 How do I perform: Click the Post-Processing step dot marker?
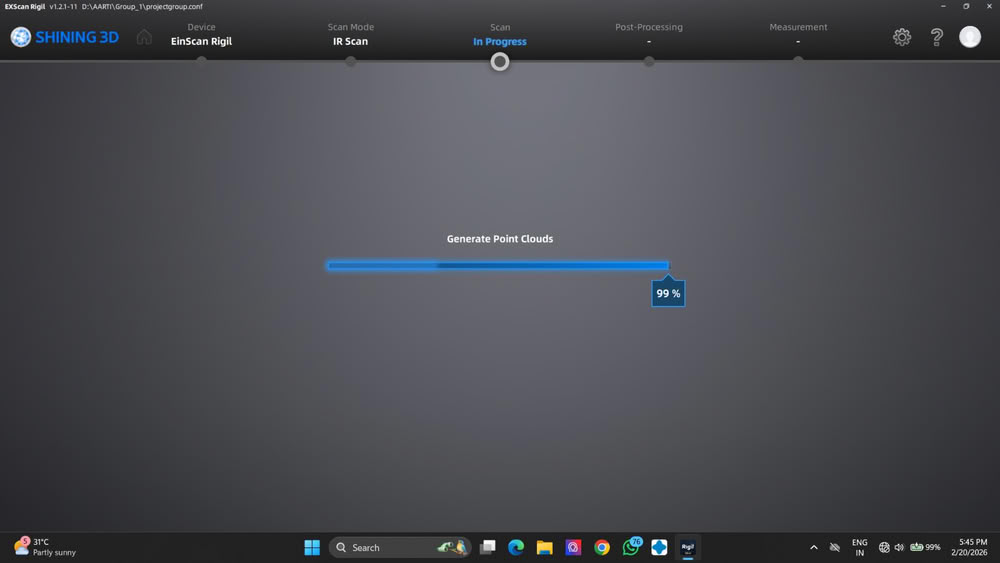(x=649, y=61)
